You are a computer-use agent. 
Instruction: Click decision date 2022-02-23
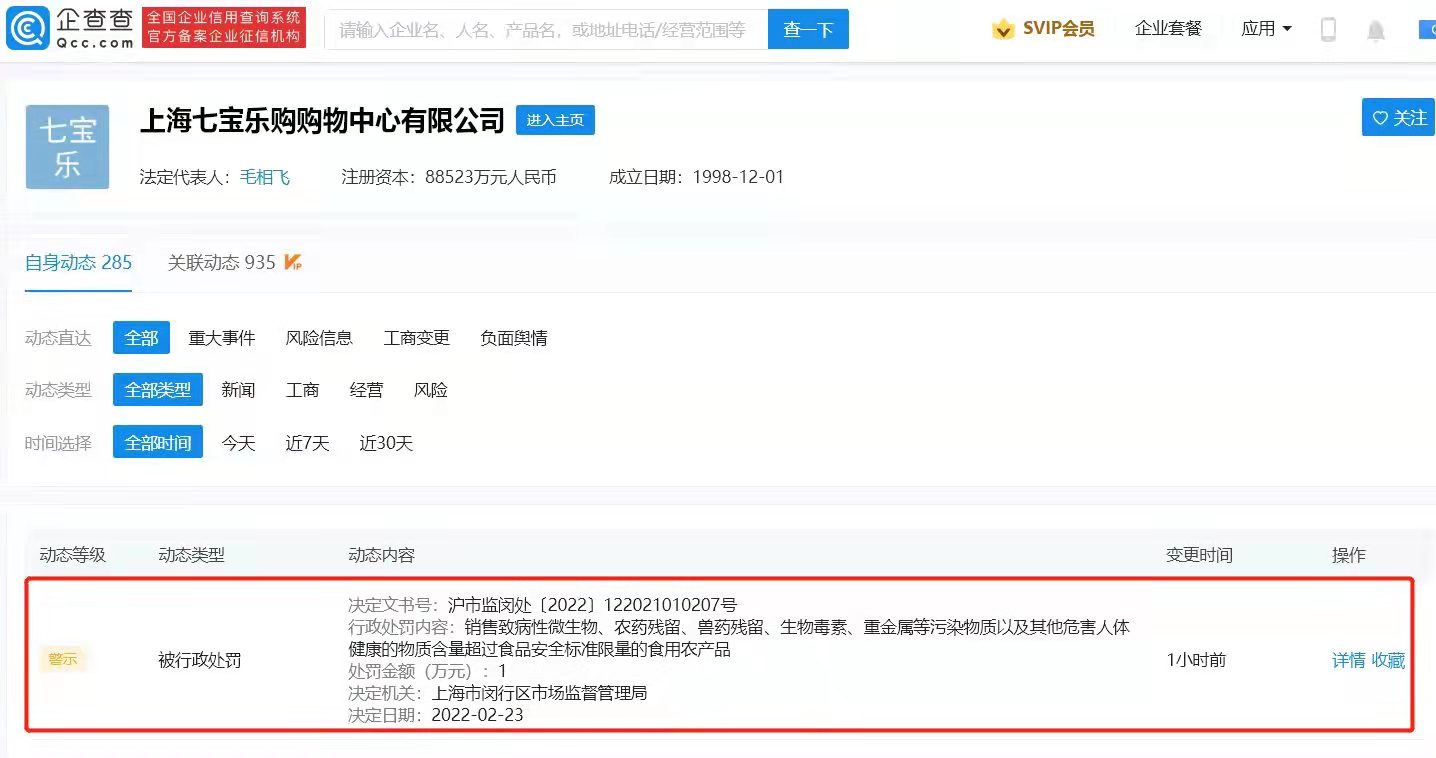[x=477, y=715]
